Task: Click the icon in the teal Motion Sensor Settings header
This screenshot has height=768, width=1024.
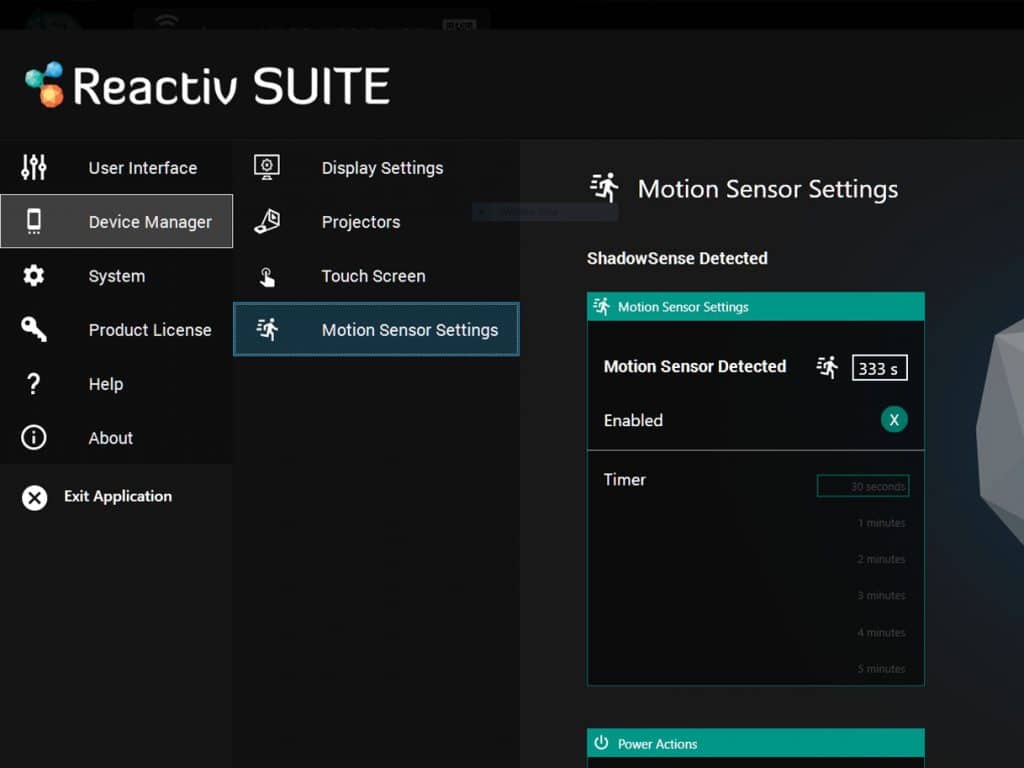Action: point(601,306)
